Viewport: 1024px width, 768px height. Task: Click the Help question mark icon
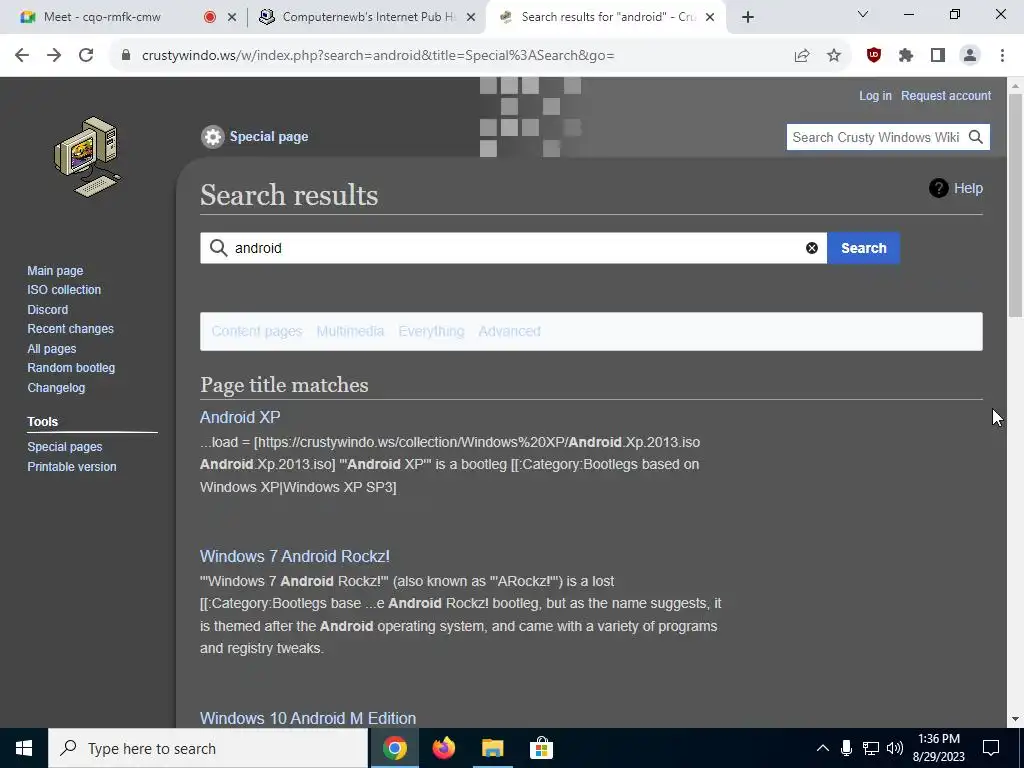[x=938, y=188]
